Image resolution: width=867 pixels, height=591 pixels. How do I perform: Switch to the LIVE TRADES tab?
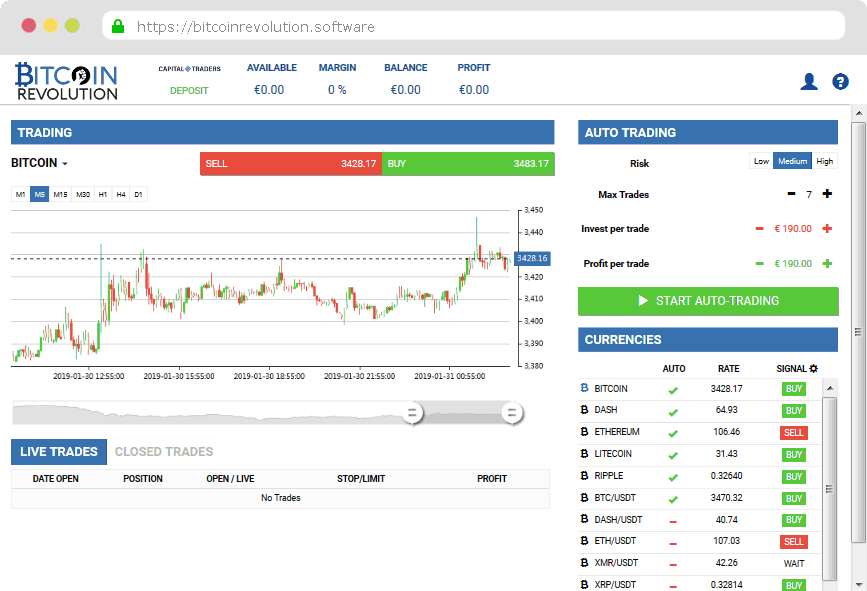point(59,452)
